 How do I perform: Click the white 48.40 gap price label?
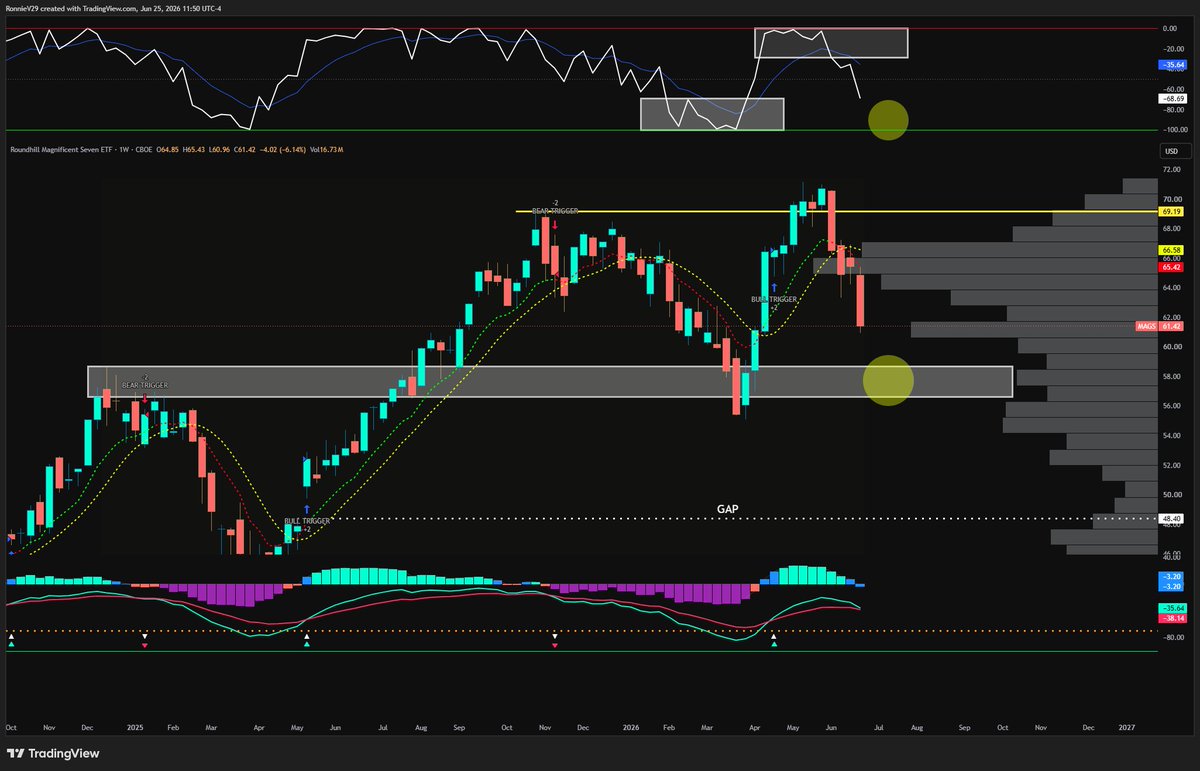[x=1171, y=519]
